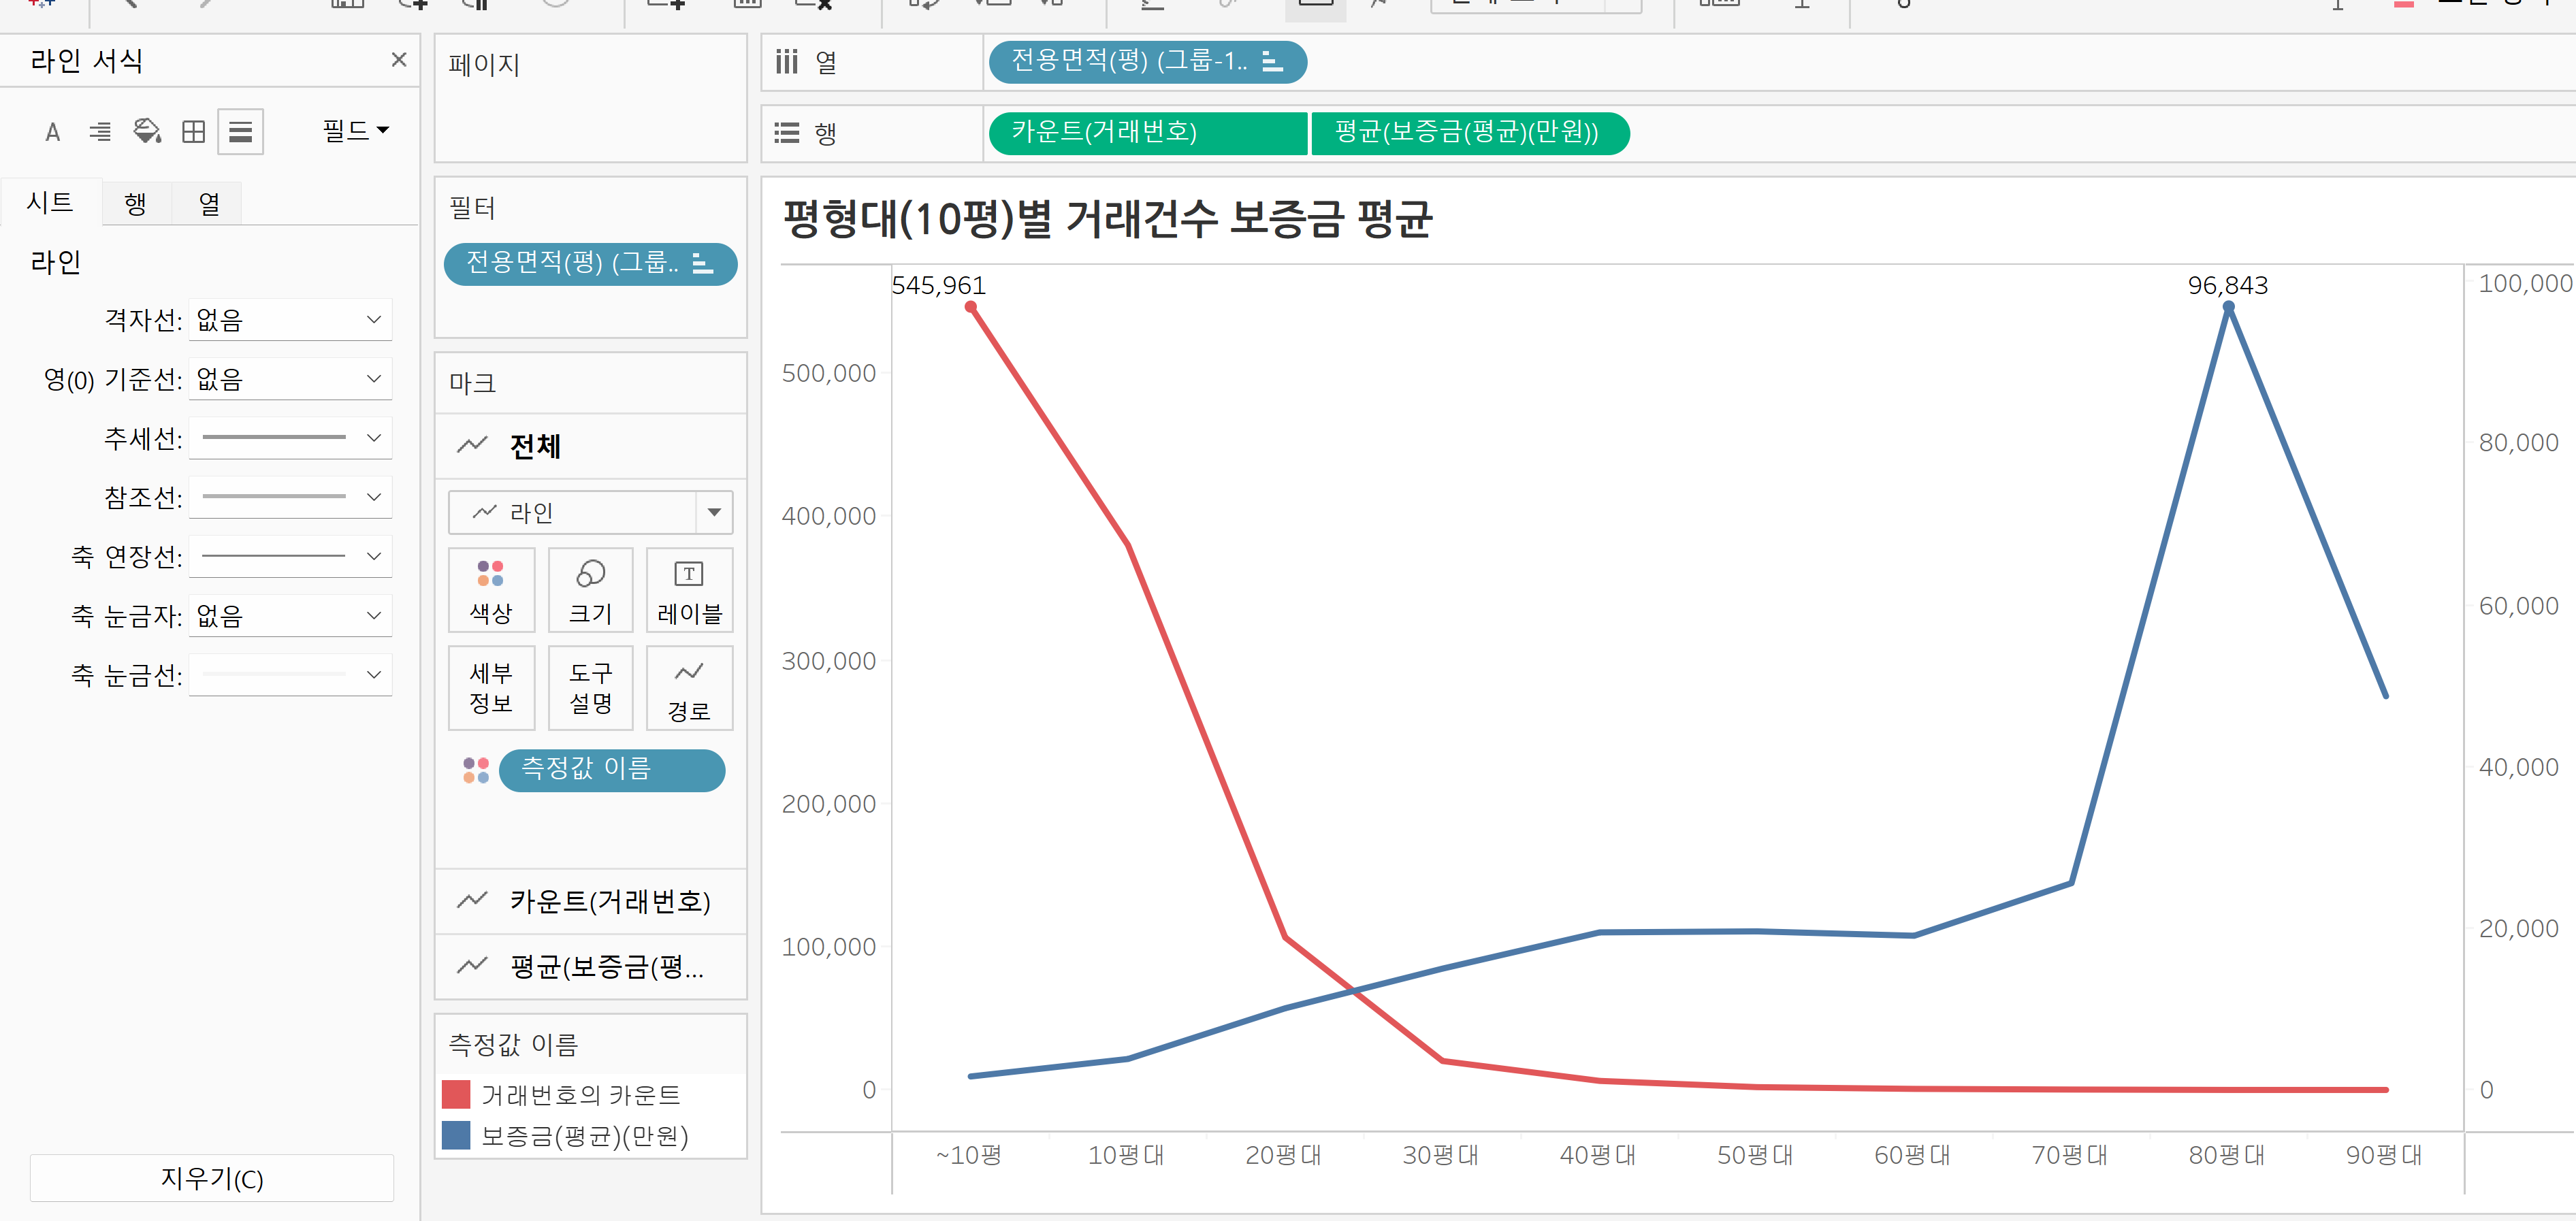Open the 필드 dropdown menu
Viewport: 2576px width, 1221px height.
(355, 131)
